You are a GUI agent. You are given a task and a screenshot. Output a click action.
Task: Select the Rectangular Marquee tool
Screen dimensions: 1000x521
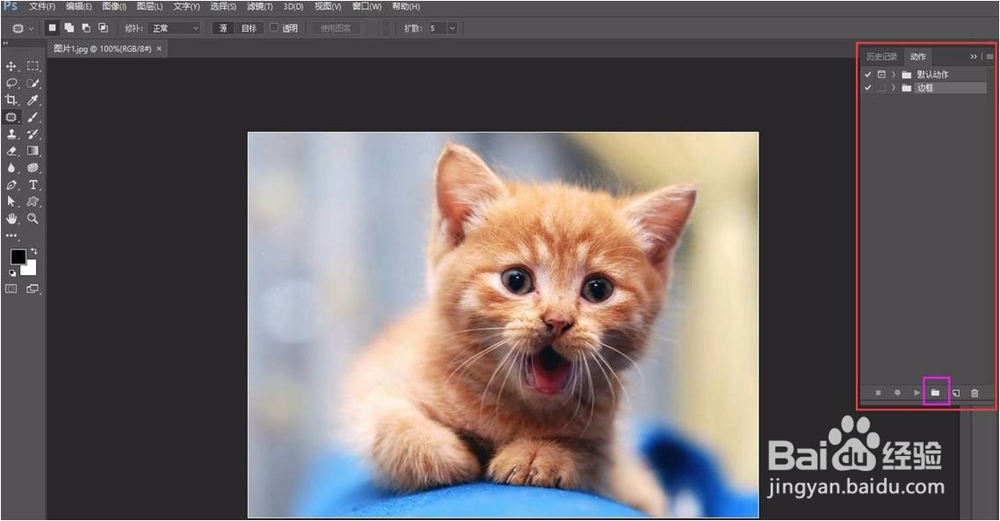click(x=33, y=66)
